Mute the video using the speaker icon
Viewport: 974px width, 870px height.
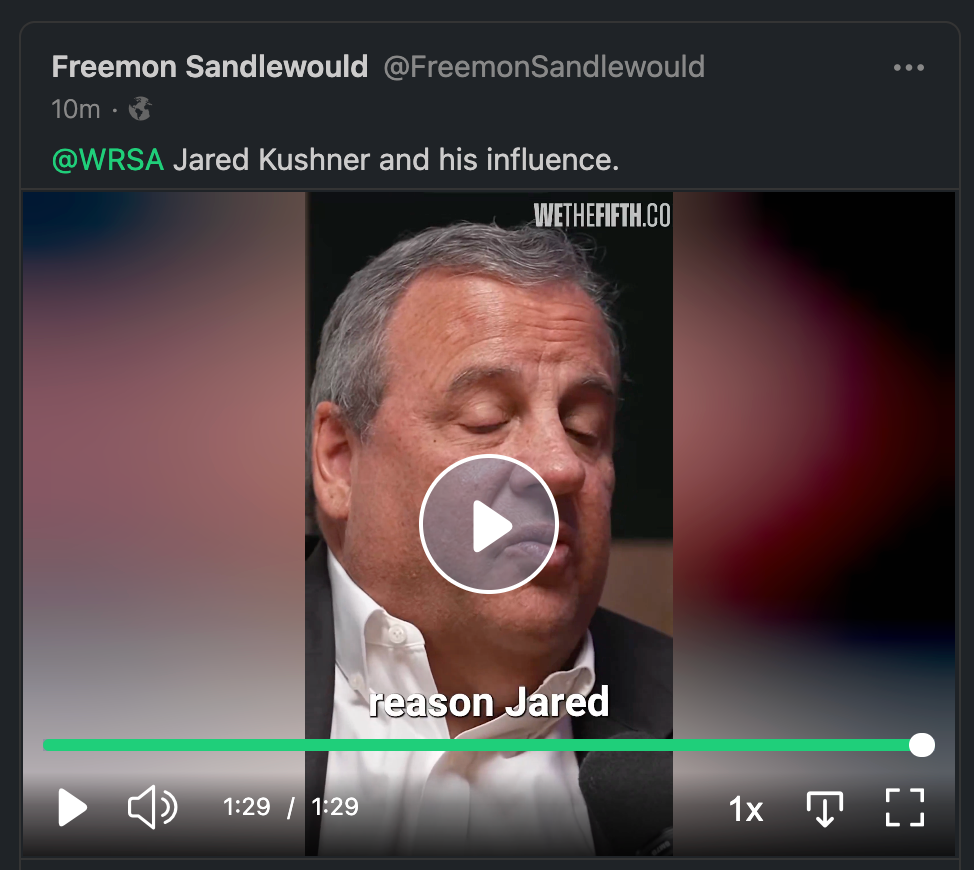[x=152, y=807]
